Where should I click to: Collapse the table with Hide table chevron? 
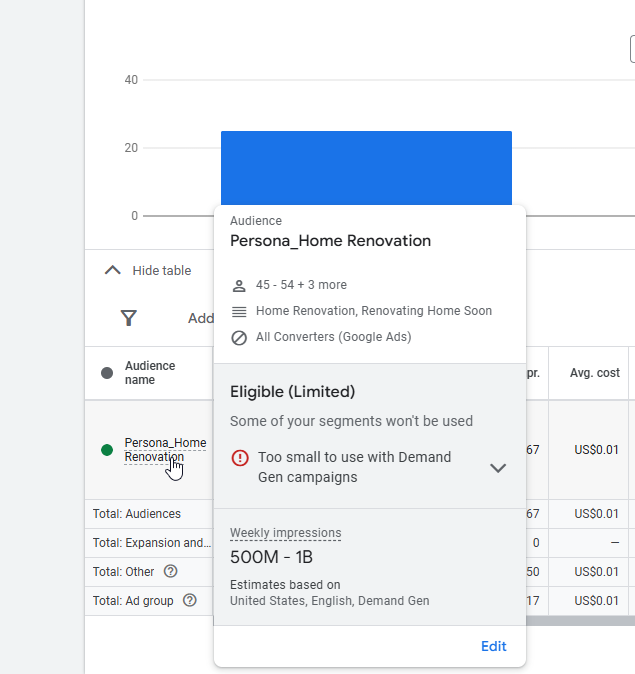point(113,270)
